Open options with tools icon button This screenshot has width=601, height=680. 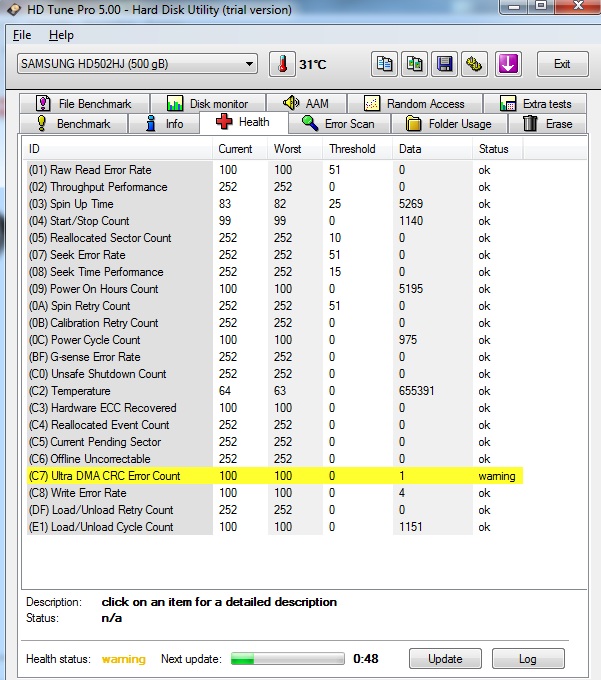tap(474, 64)
